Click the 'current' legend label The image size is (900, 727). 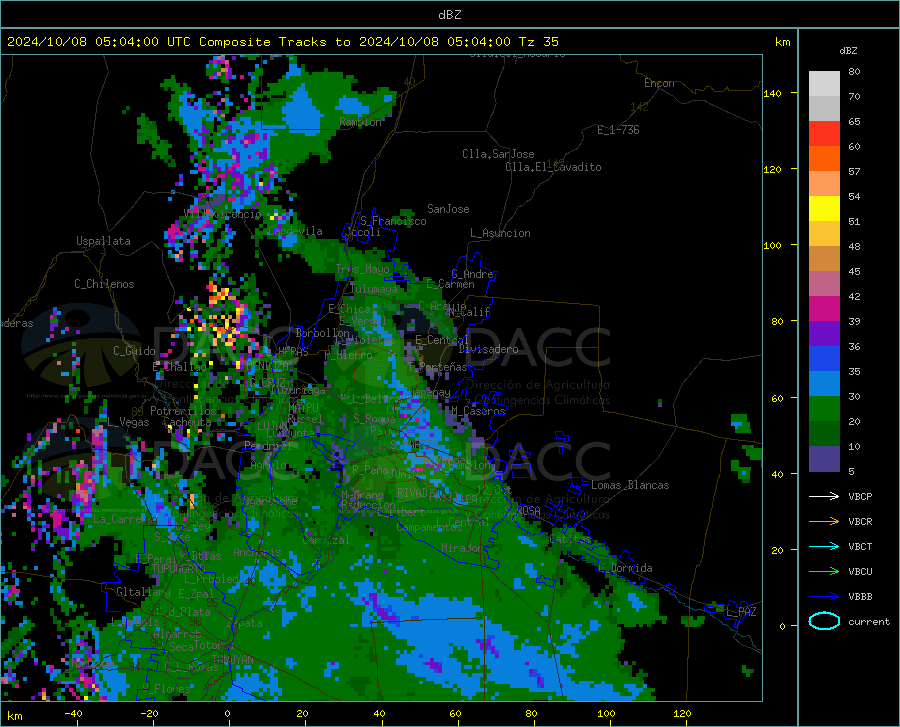868,621
